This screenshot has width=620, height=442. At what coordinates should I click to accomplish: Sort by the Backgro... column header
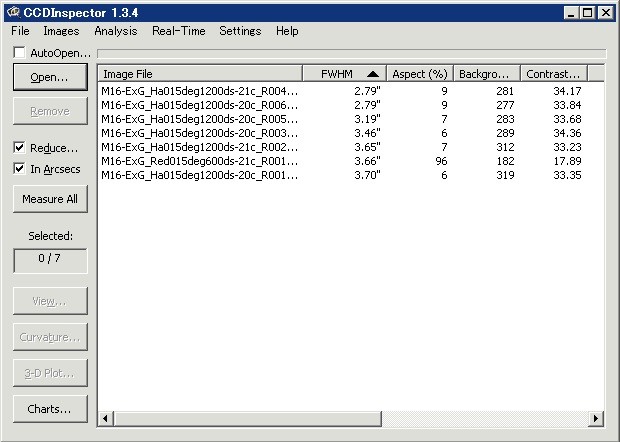(487, 74)
